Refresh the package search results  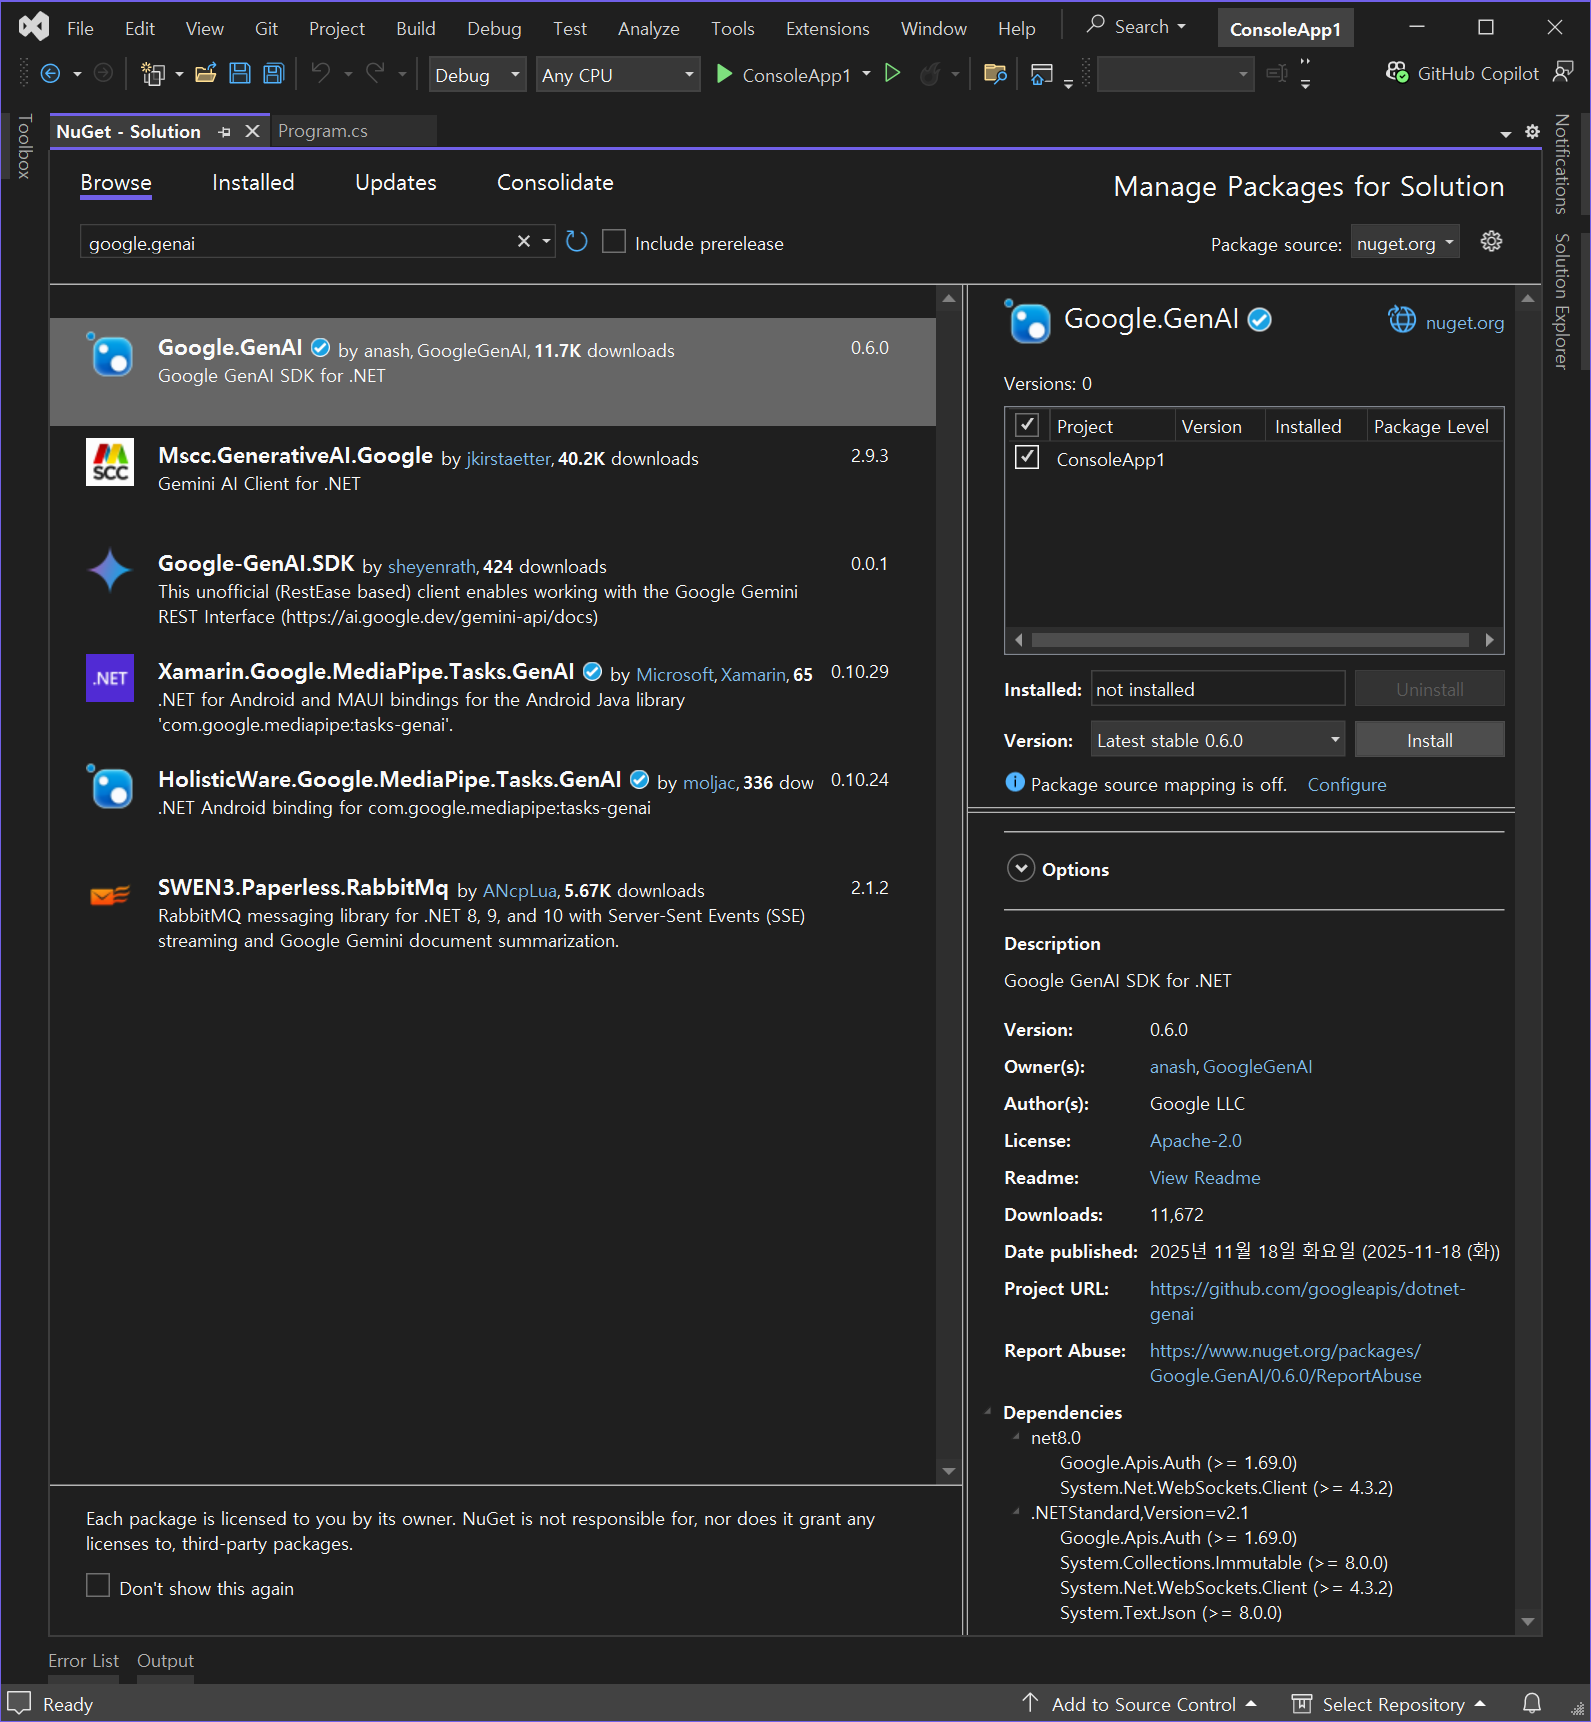click(576, 241)
